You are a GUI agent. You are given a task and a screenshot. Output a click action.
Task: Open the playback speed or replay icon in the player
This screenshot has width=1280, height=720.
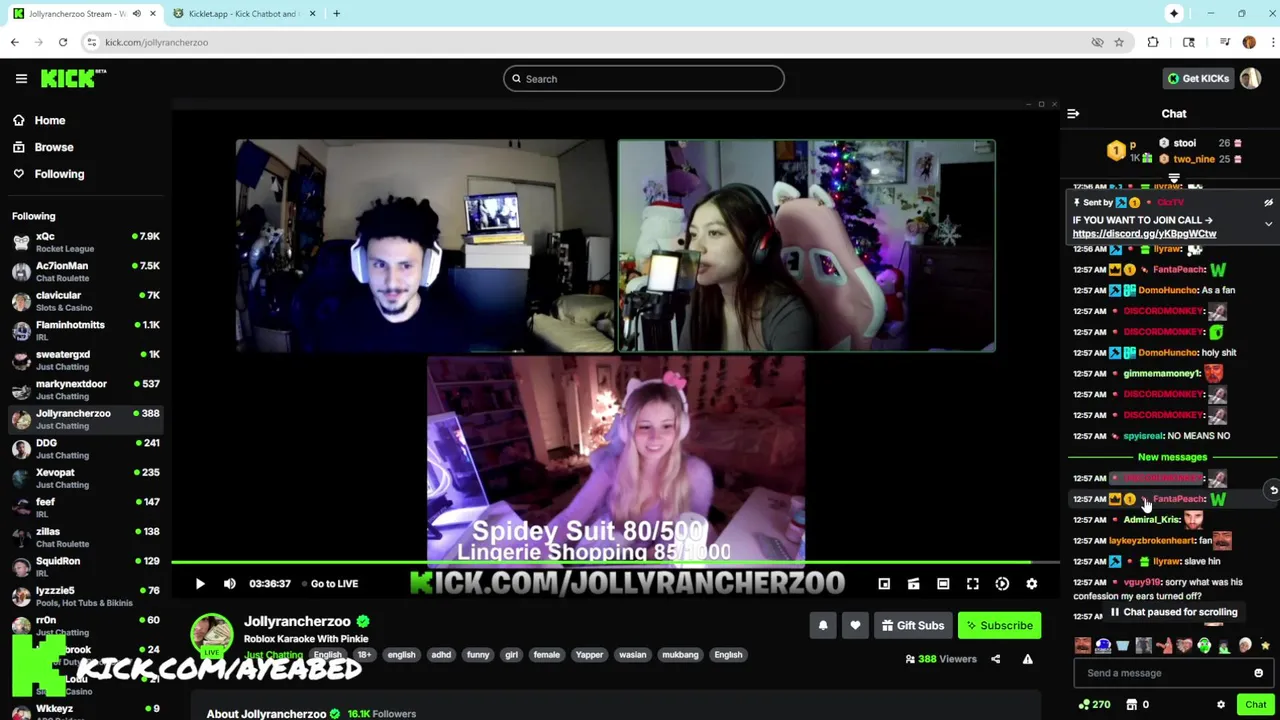[x=1002, y=584]
